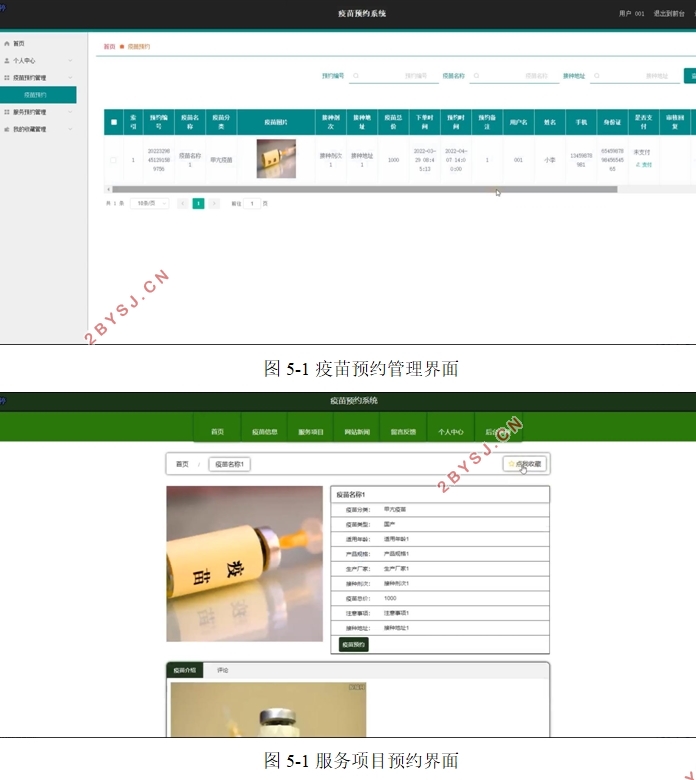Open 服务项目 in the green navigation bar

pos(310,432)
